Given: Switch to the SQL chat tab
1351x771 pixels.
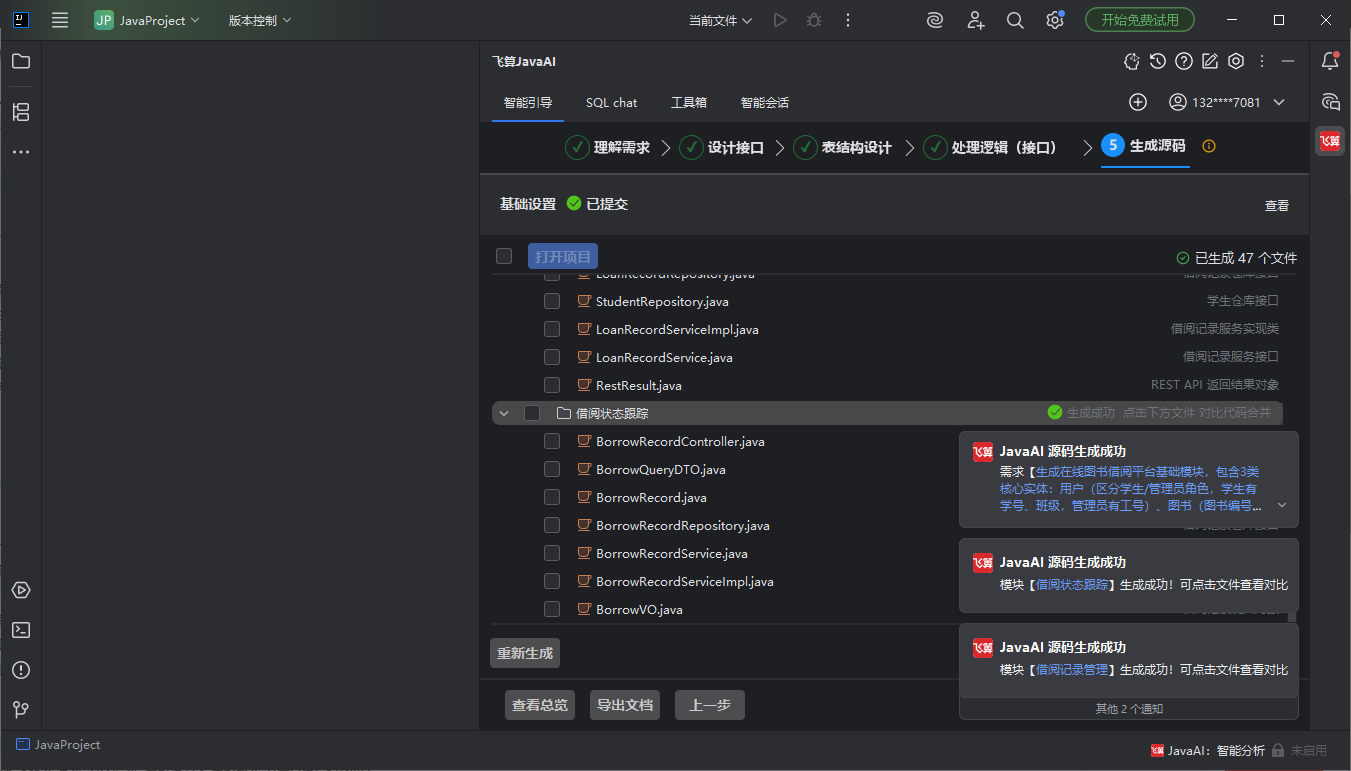Looking at the screenshot, I should 611,102.
